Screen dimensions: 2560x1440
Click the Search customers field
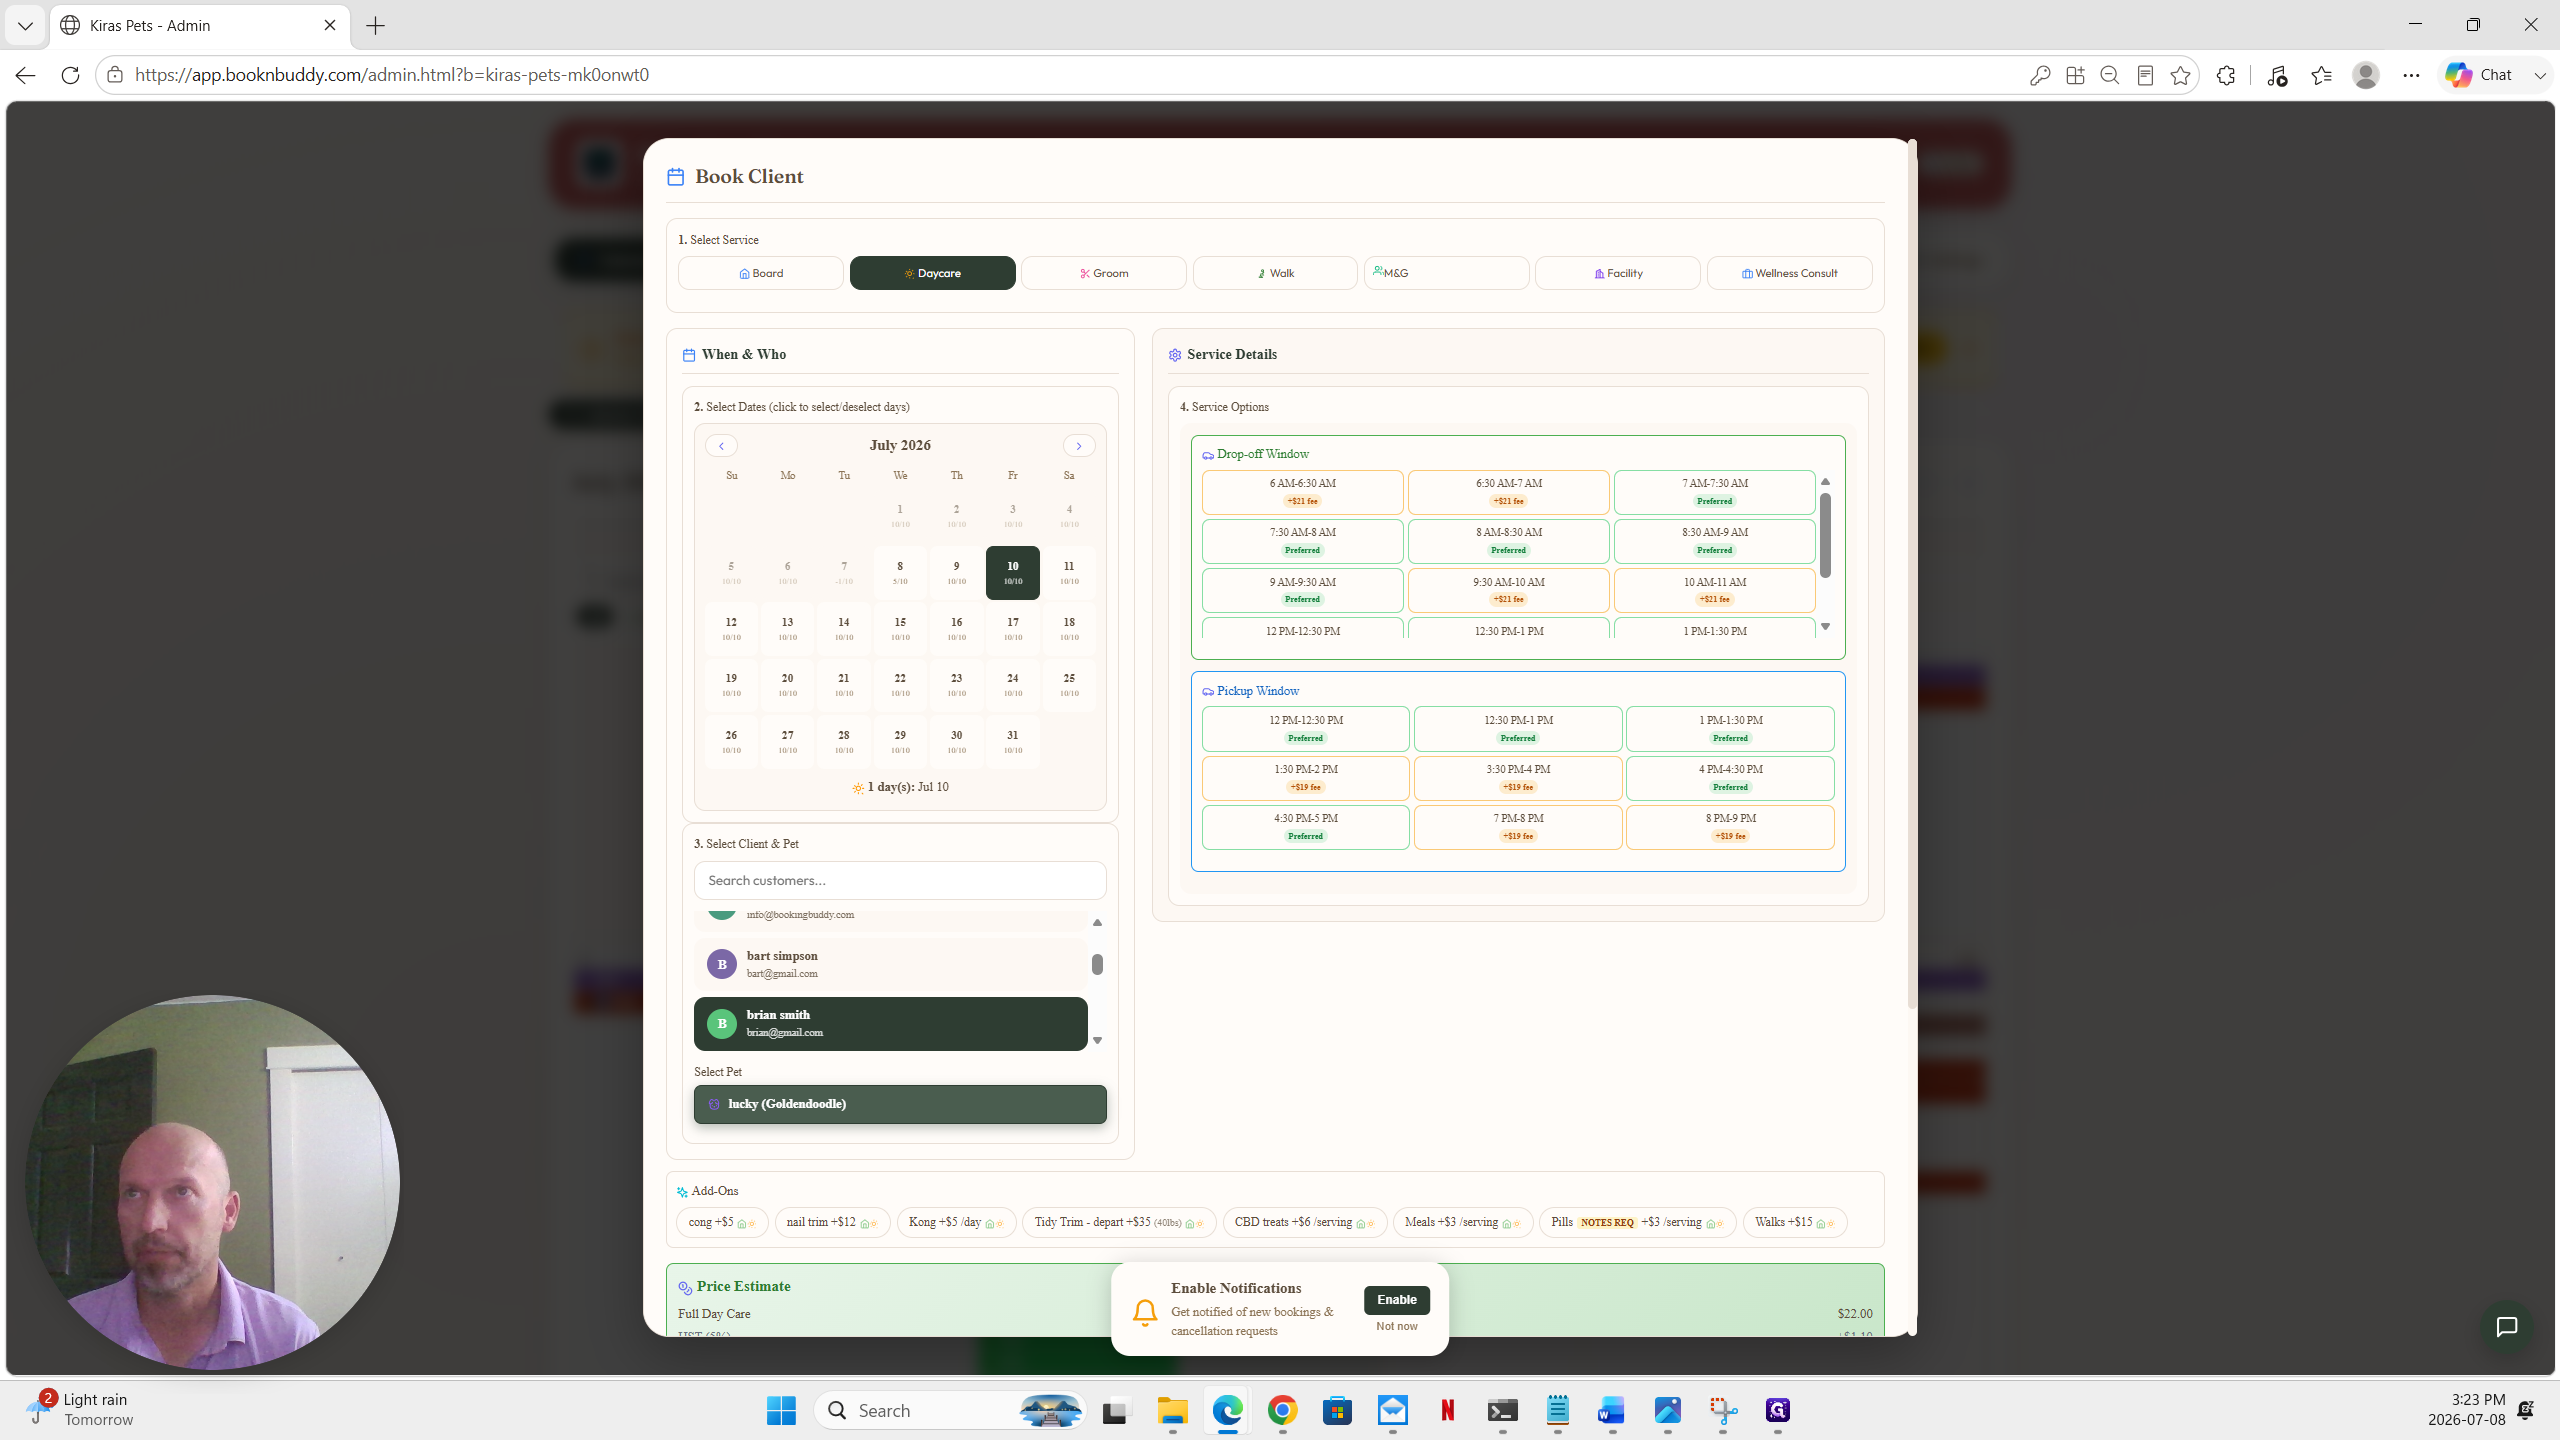pyautogui.click(x=900, y=880)
